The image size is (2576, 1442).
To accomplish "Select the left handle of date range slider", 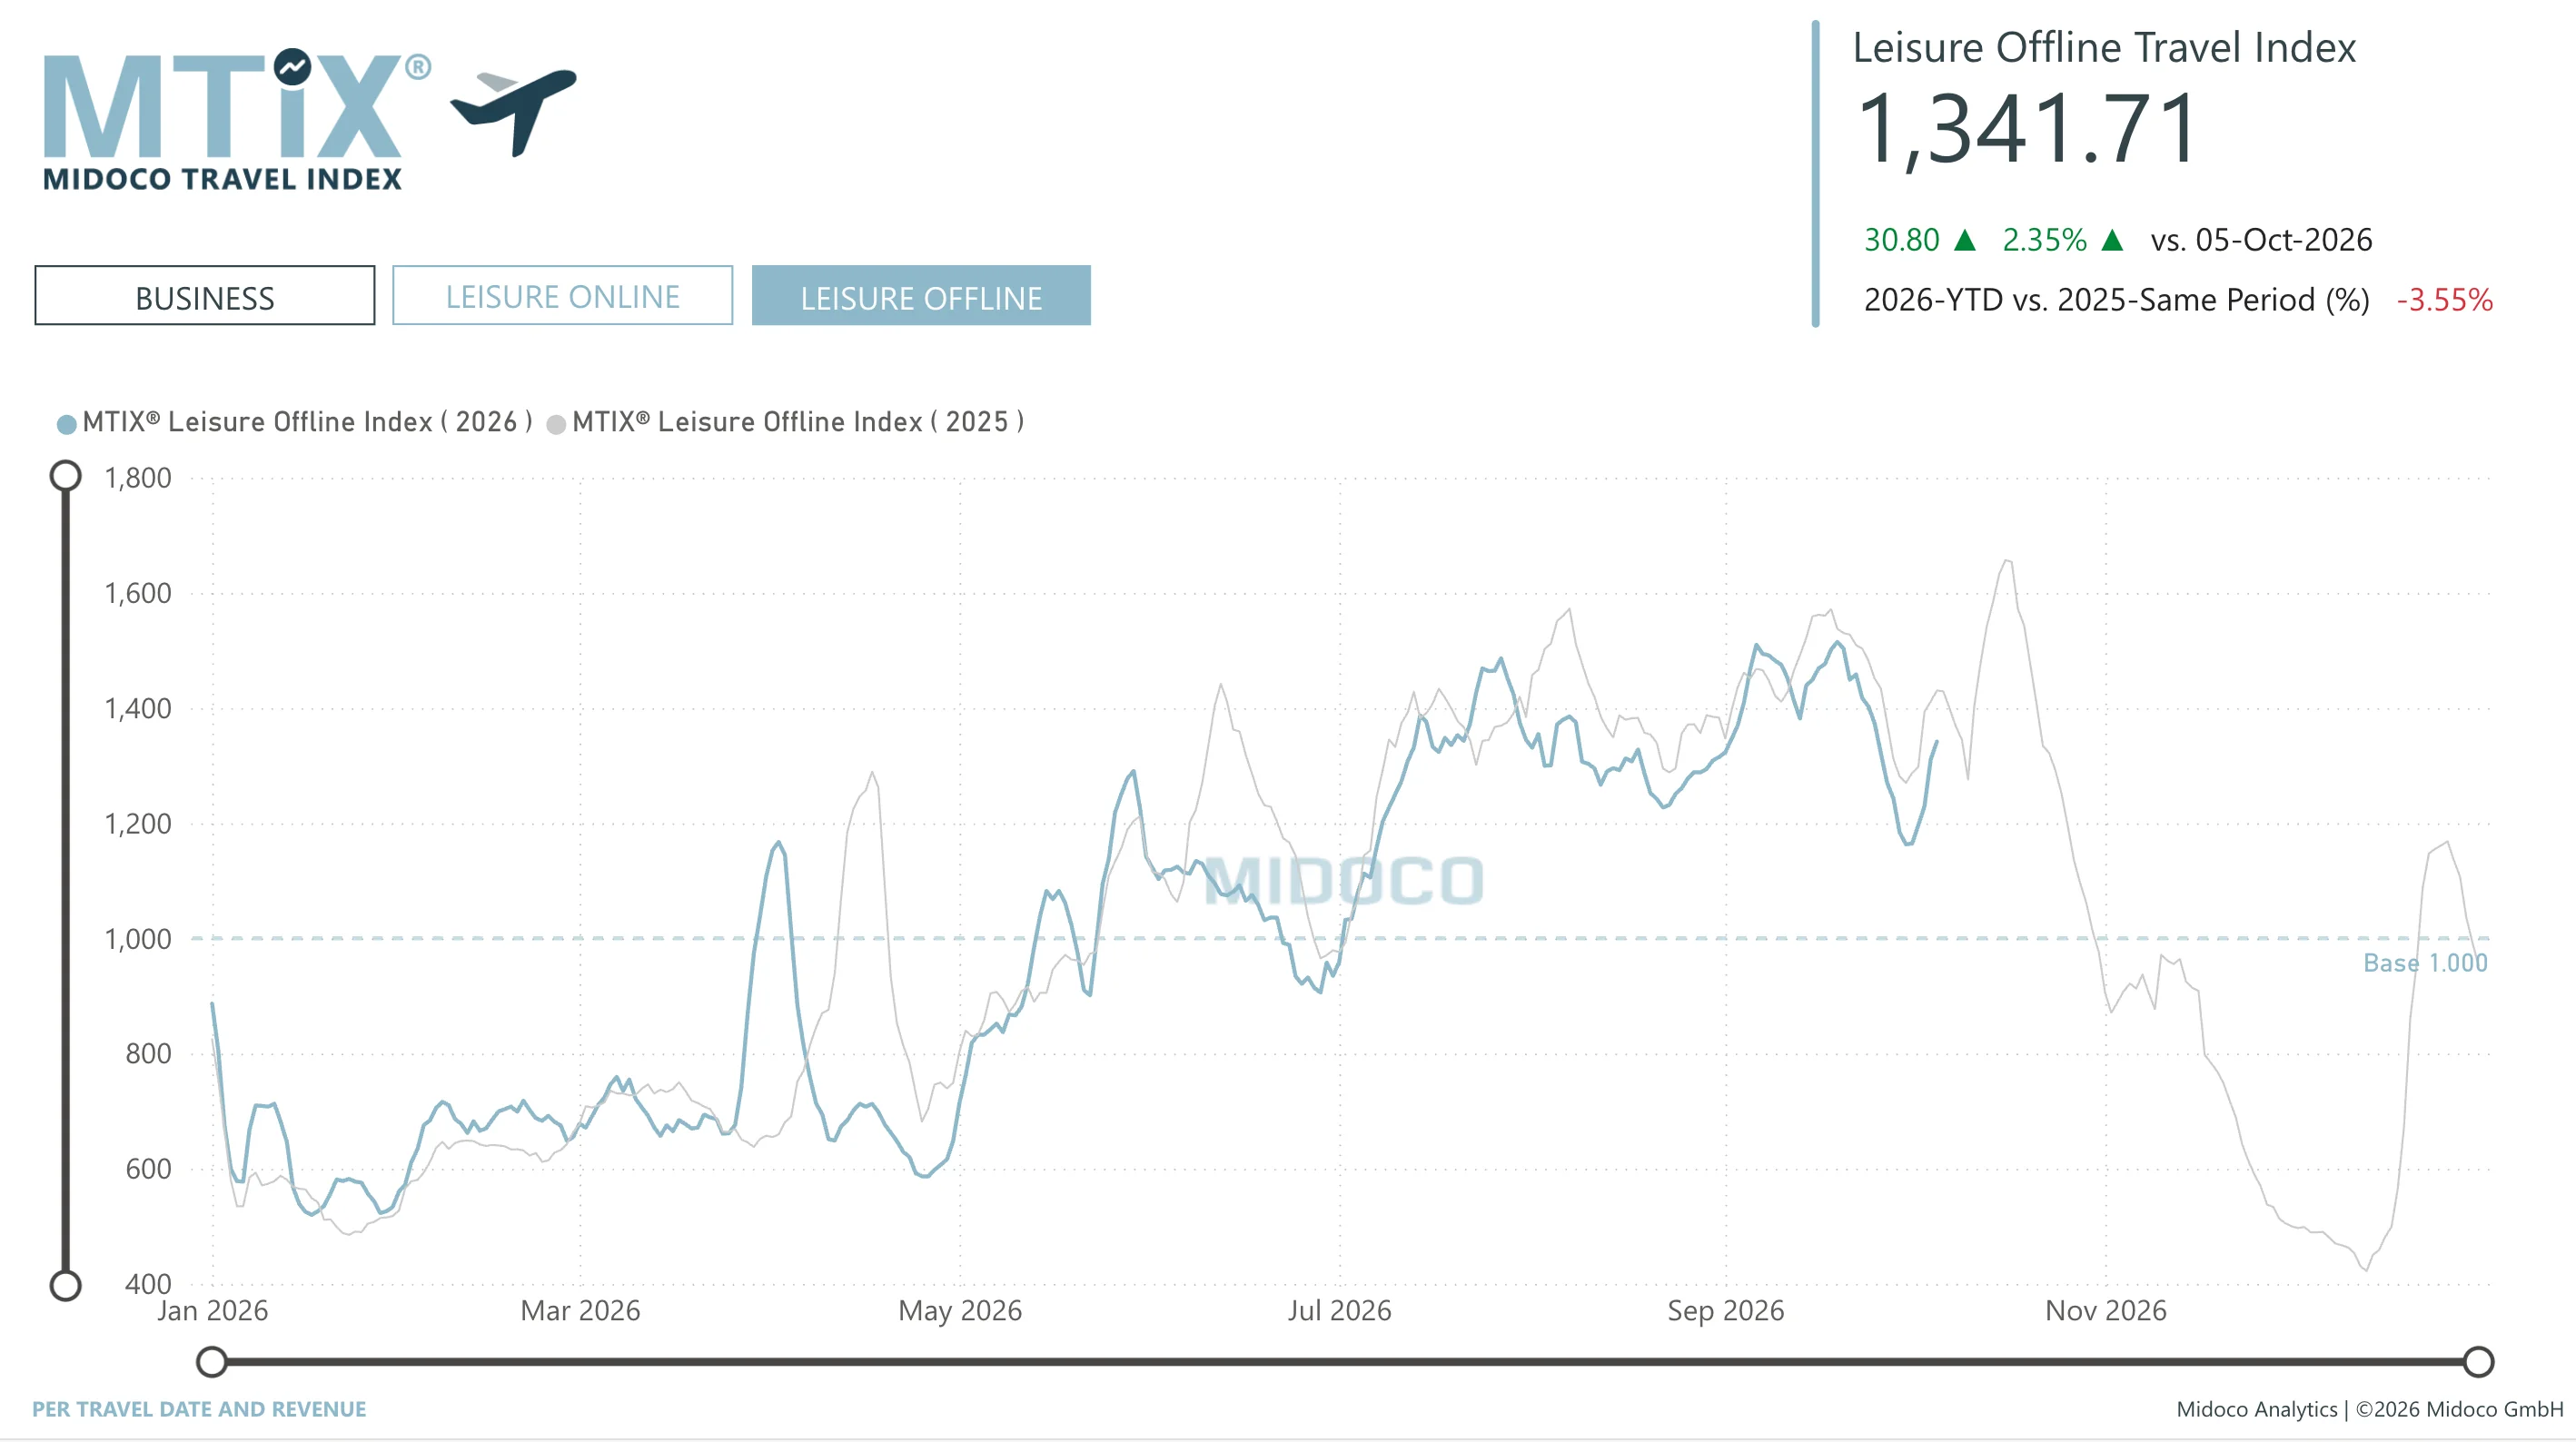I will click(x=212, y=1361).
